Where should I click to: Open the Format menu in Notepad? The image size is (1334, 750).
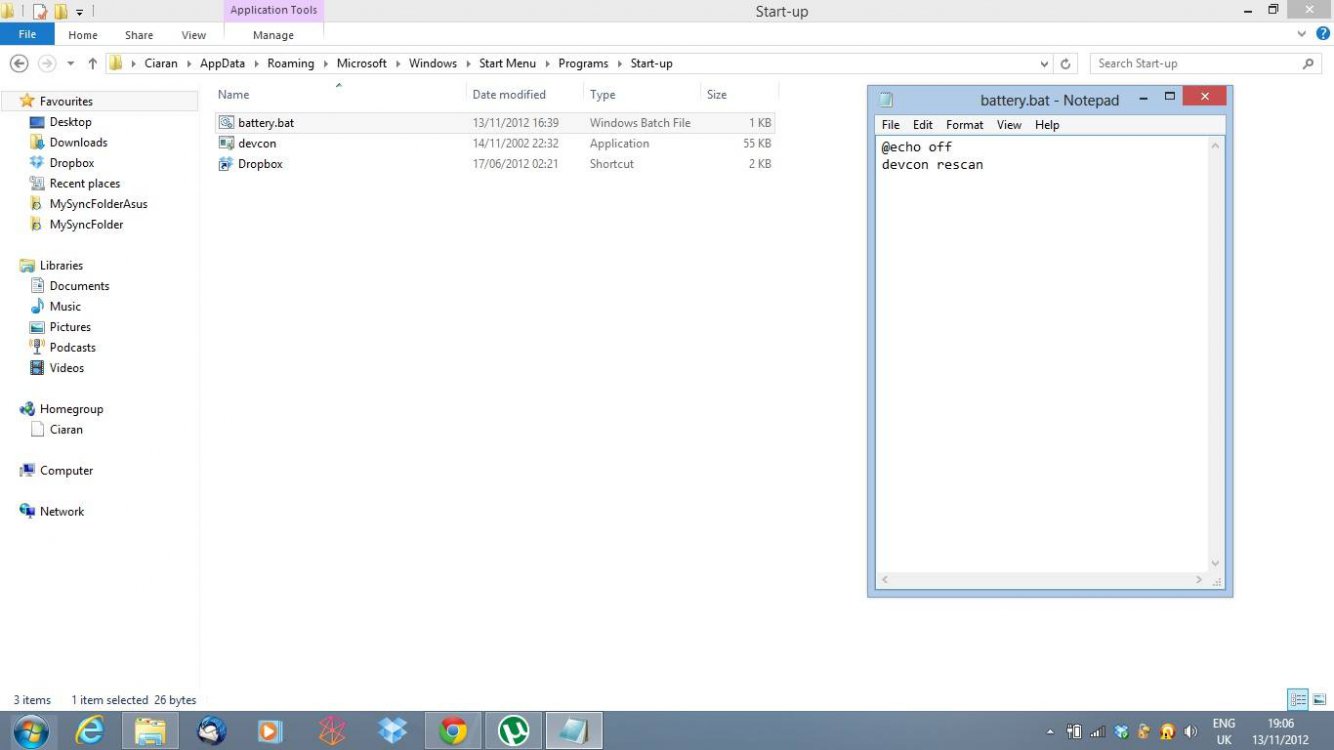[x=964, y=125]
